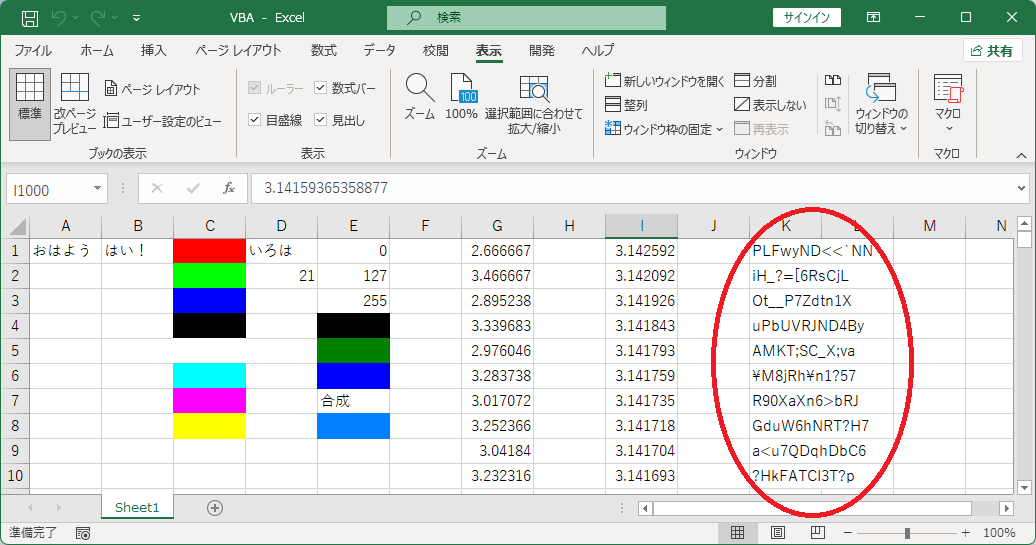Select row 5 header
Image resolution: width=1036 pixels, height=545 pixels.
(15, 351)
